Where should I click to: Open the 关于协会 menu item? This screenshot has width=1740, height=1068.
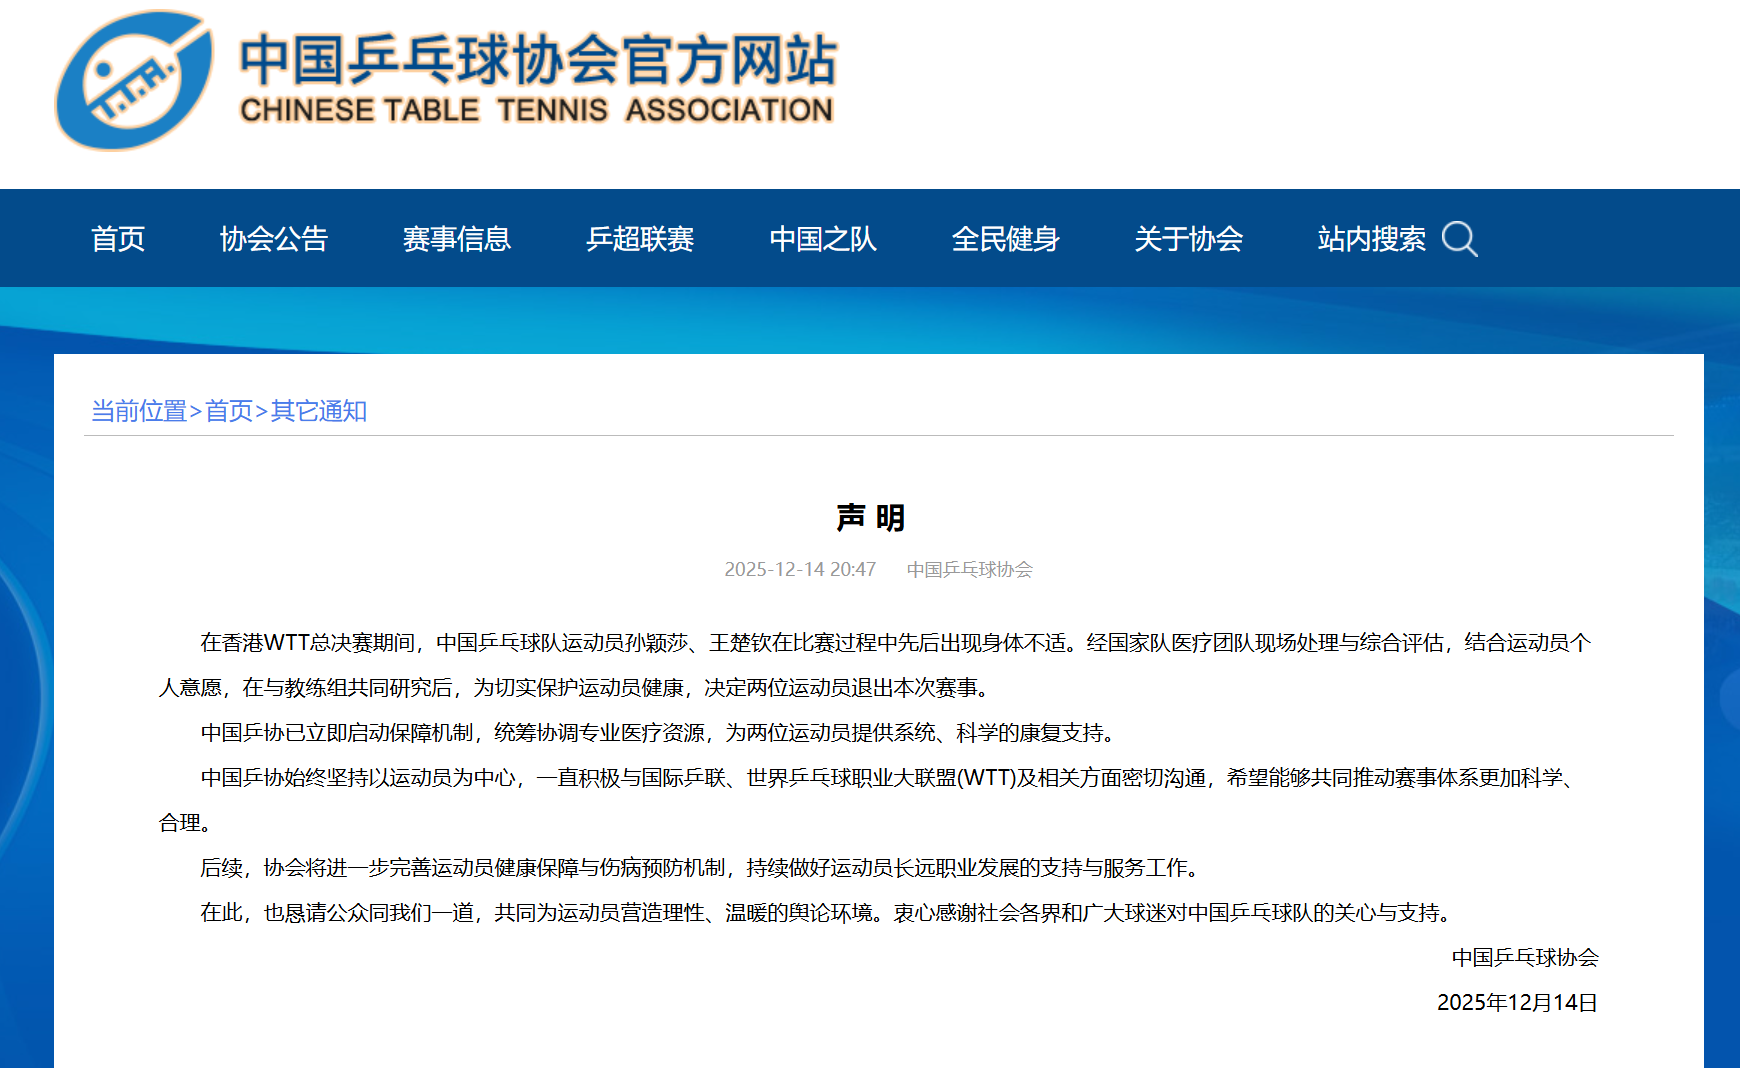[x=1188, y=239]
